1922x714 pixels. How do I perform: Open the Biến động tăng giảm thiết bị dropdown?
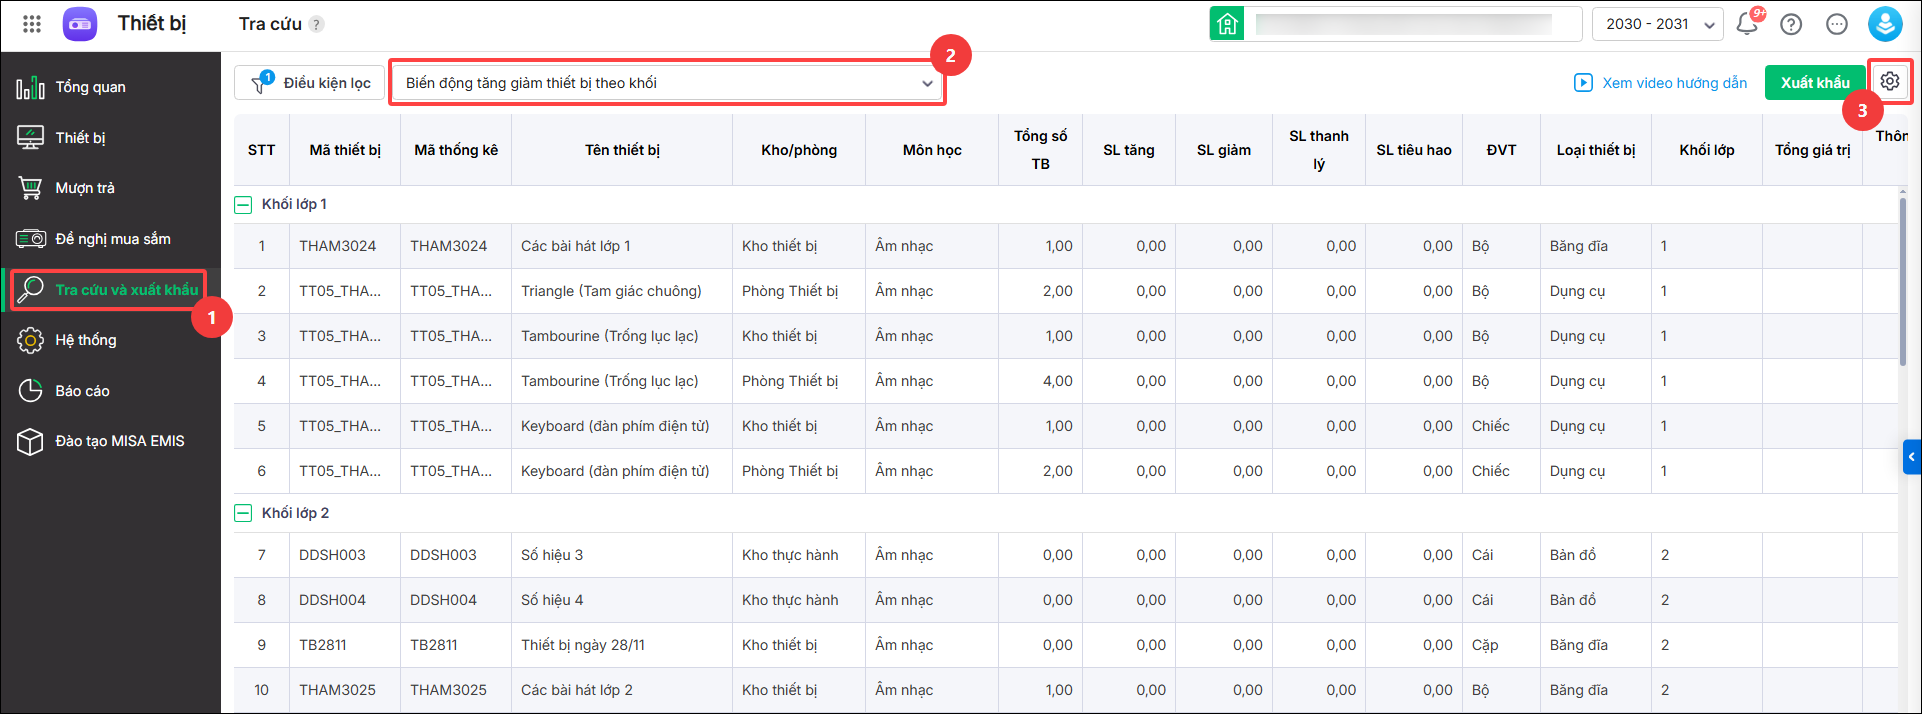coord(667,83)
